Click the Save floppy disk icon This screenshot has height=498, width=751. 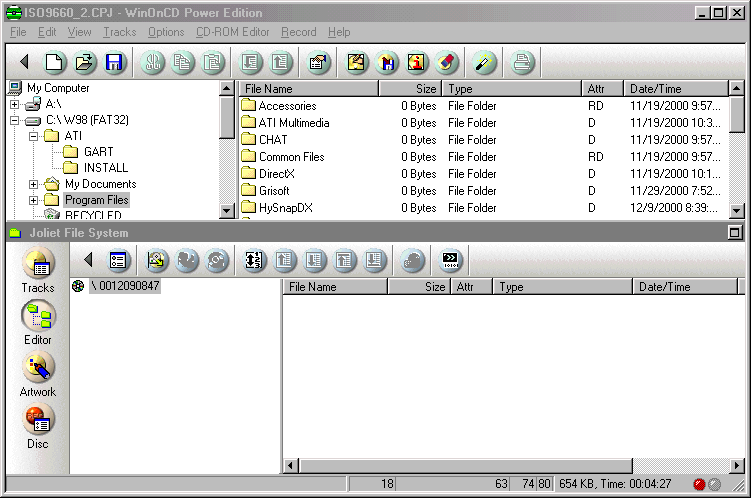coord(114,62)
